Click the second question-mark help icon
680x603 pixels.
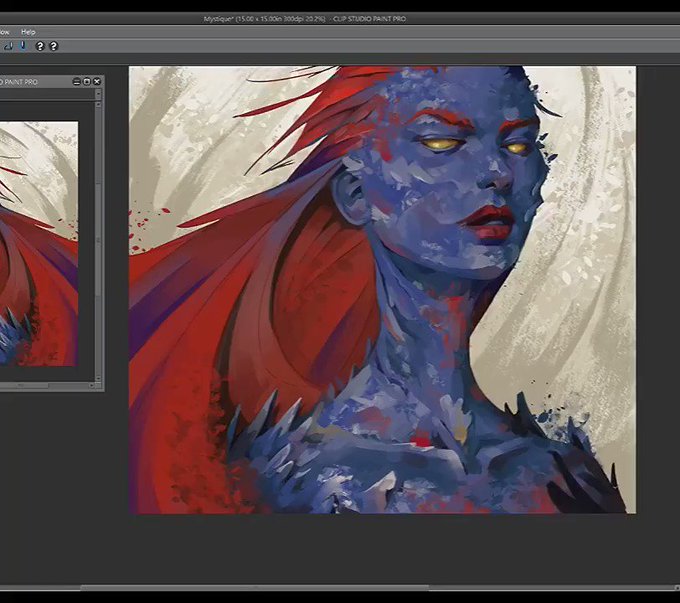pos(53,46)
